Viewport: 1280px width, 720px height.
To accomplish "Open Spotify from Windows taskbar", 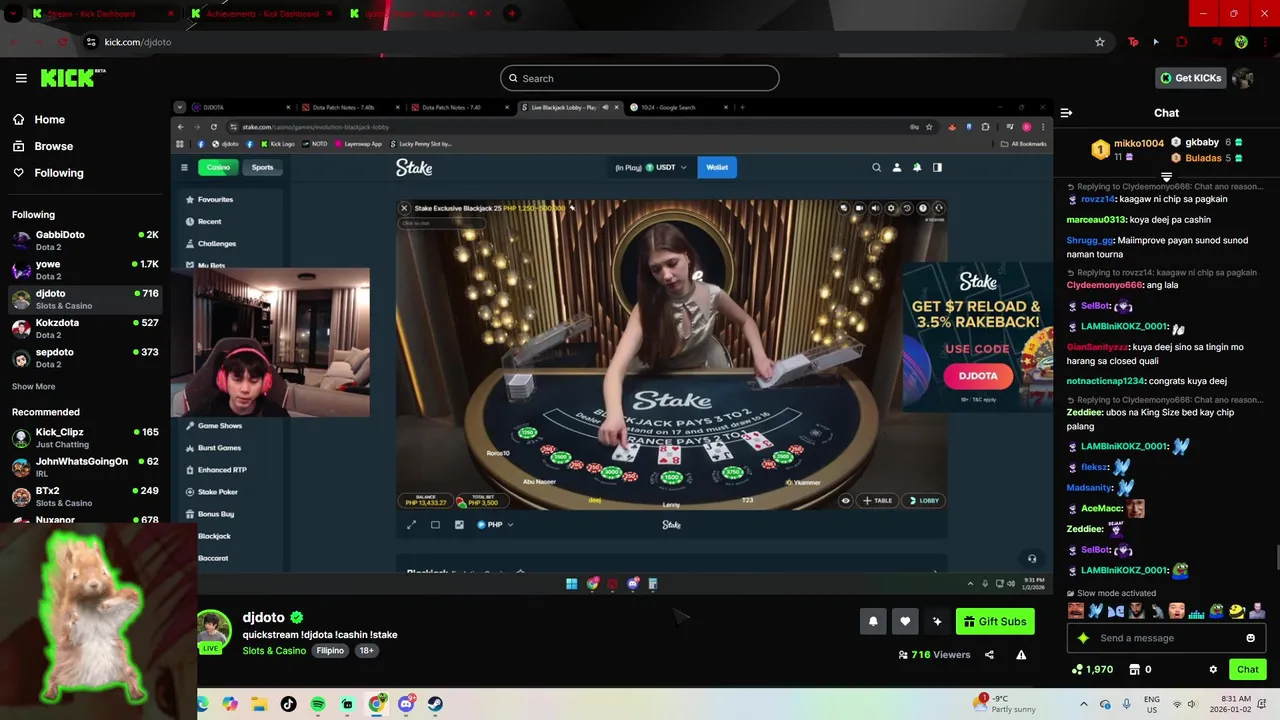I will pos(318,704).
